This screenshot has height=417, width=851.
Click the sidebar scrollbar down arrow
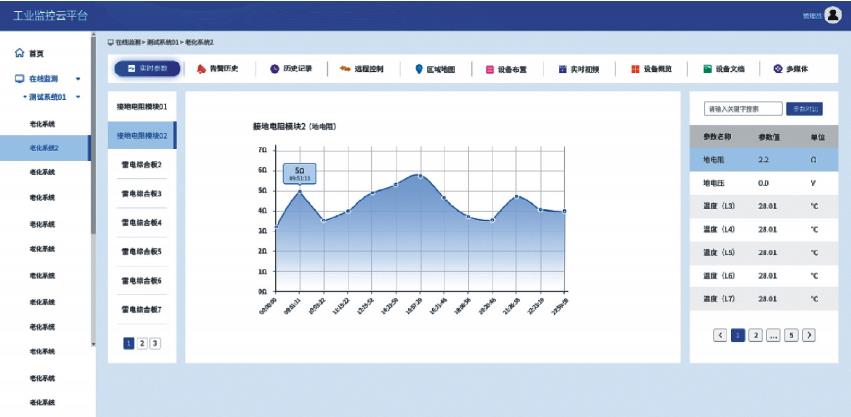pos(93,344)
